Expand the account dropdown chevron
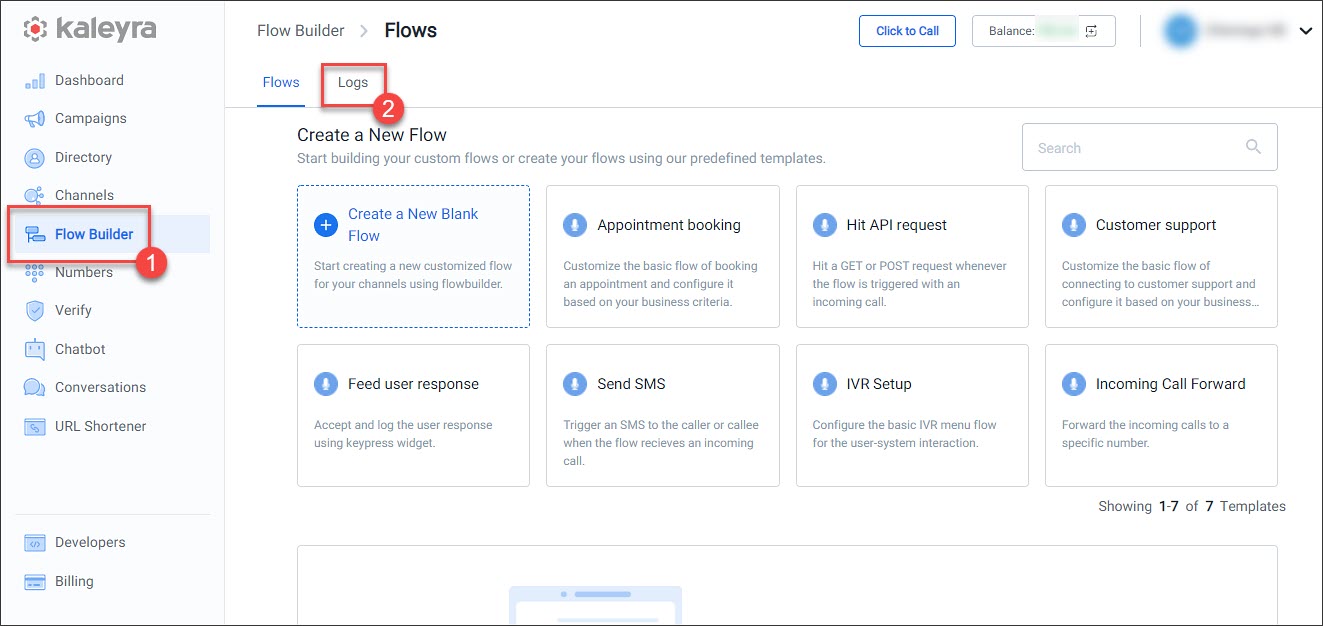This screenshot has height=626, width=1323. [1305, 32]
